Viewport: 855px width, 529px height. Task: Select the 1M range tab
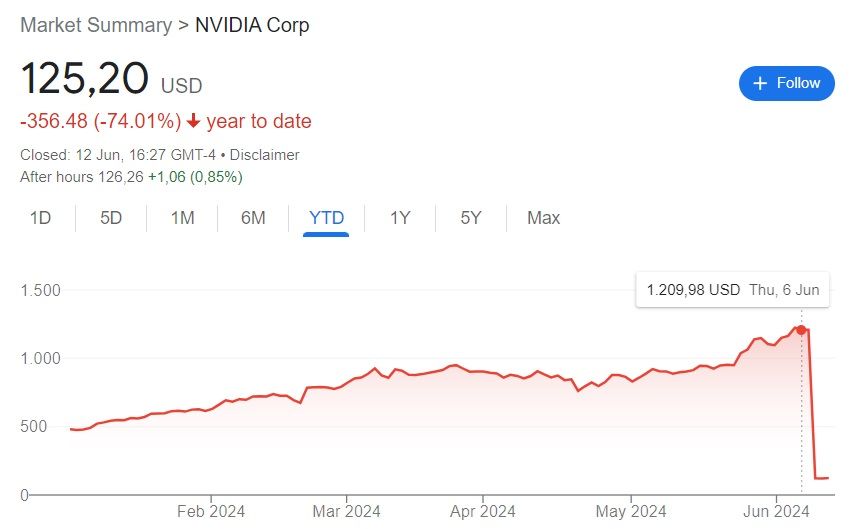182,218
